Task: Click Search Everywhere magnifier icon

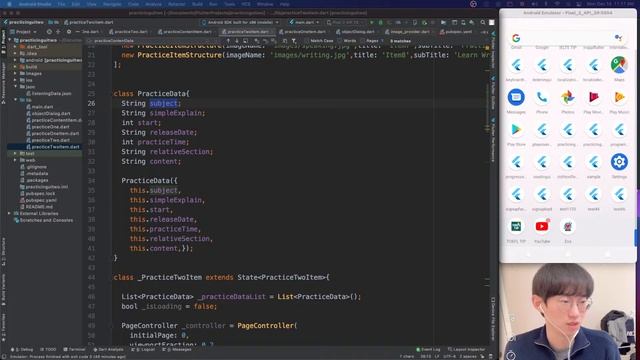Action: (x=483, y=22)
